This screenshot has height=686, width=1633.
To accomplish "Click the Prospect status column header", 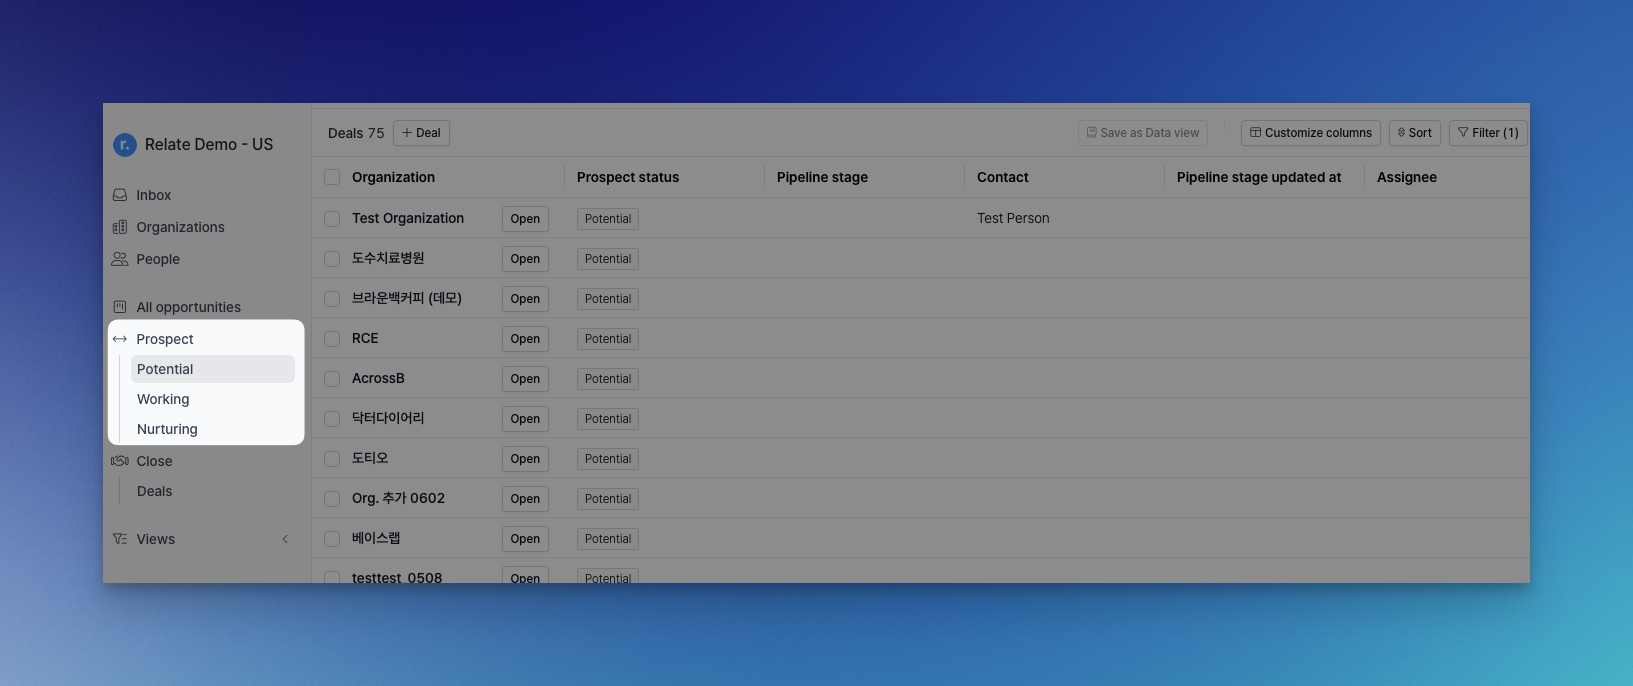I will point(628,177).
